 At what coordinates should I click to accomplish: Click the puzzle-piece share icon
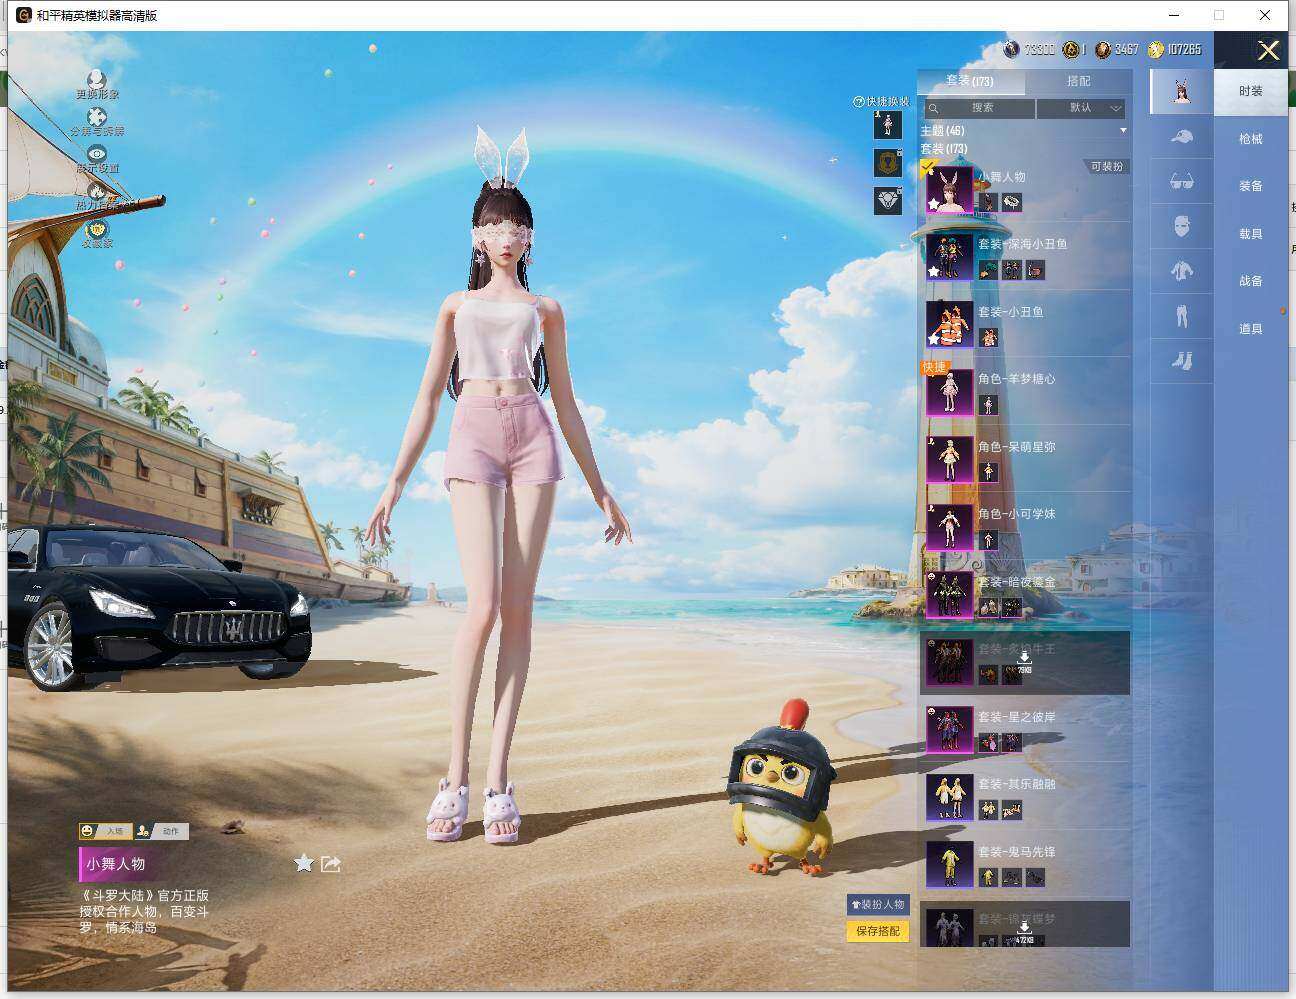pyautogui.click(x=96, y=117)
